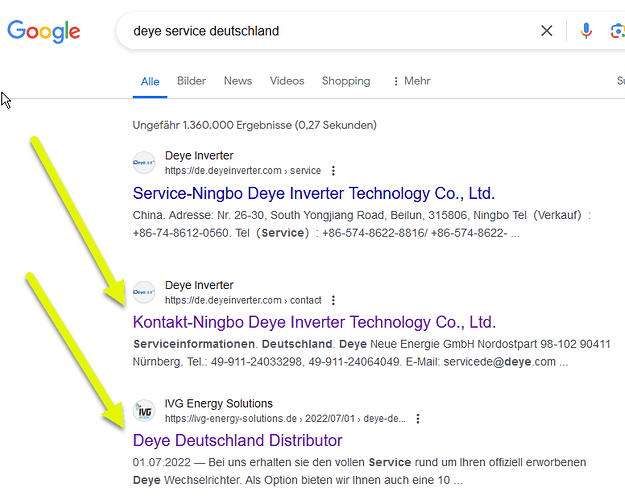Screen dimensions: 625x500
Task: Select the Alle tab
Action: coord(150,82)
